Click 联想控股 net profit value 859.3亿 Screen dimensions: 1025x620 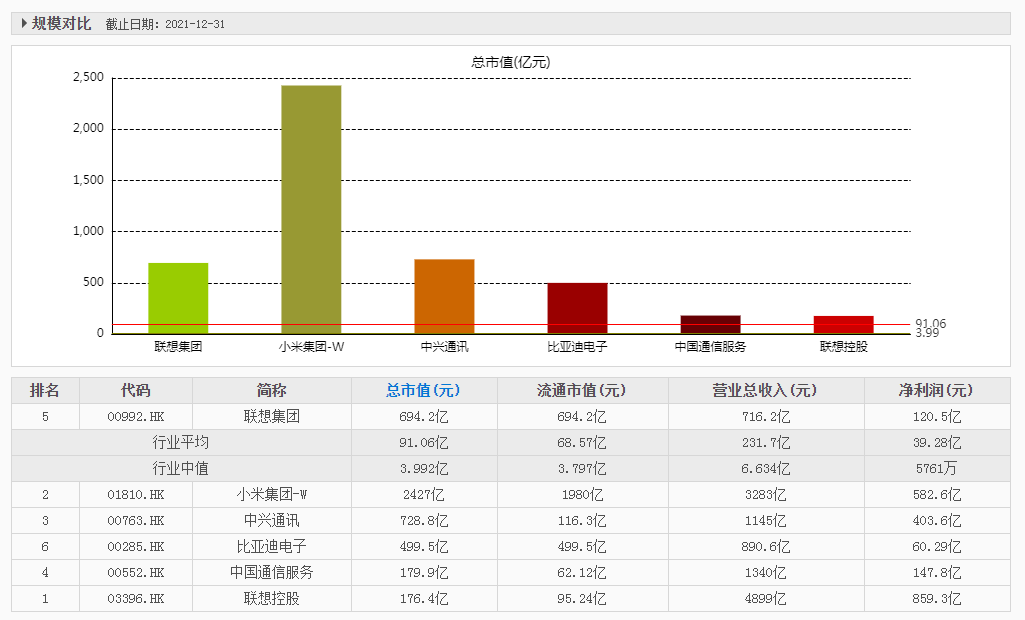pos(937,598)
